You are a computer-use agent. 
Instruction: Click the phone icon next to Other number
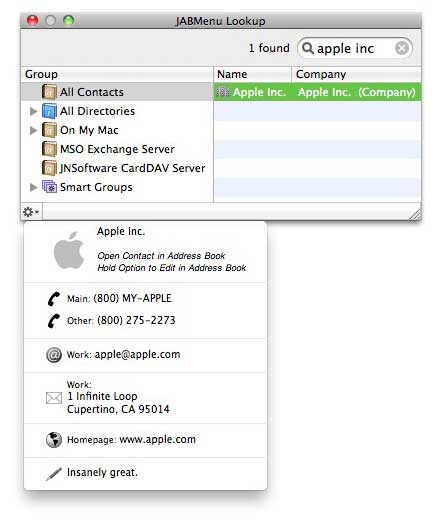pos(53,321)
